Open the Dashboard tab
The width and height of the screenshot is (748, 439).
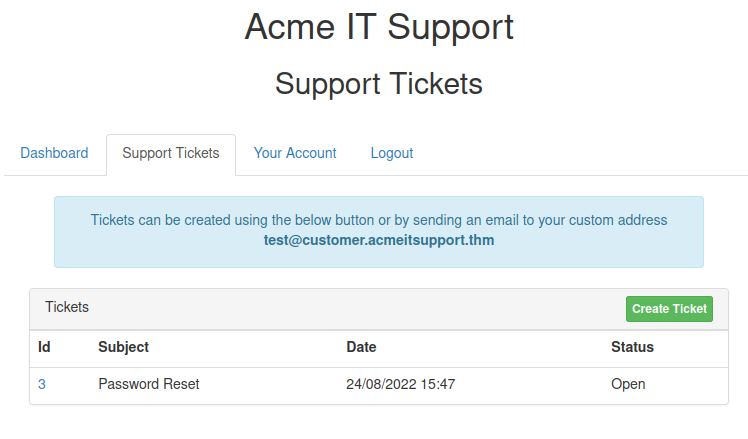54,153
